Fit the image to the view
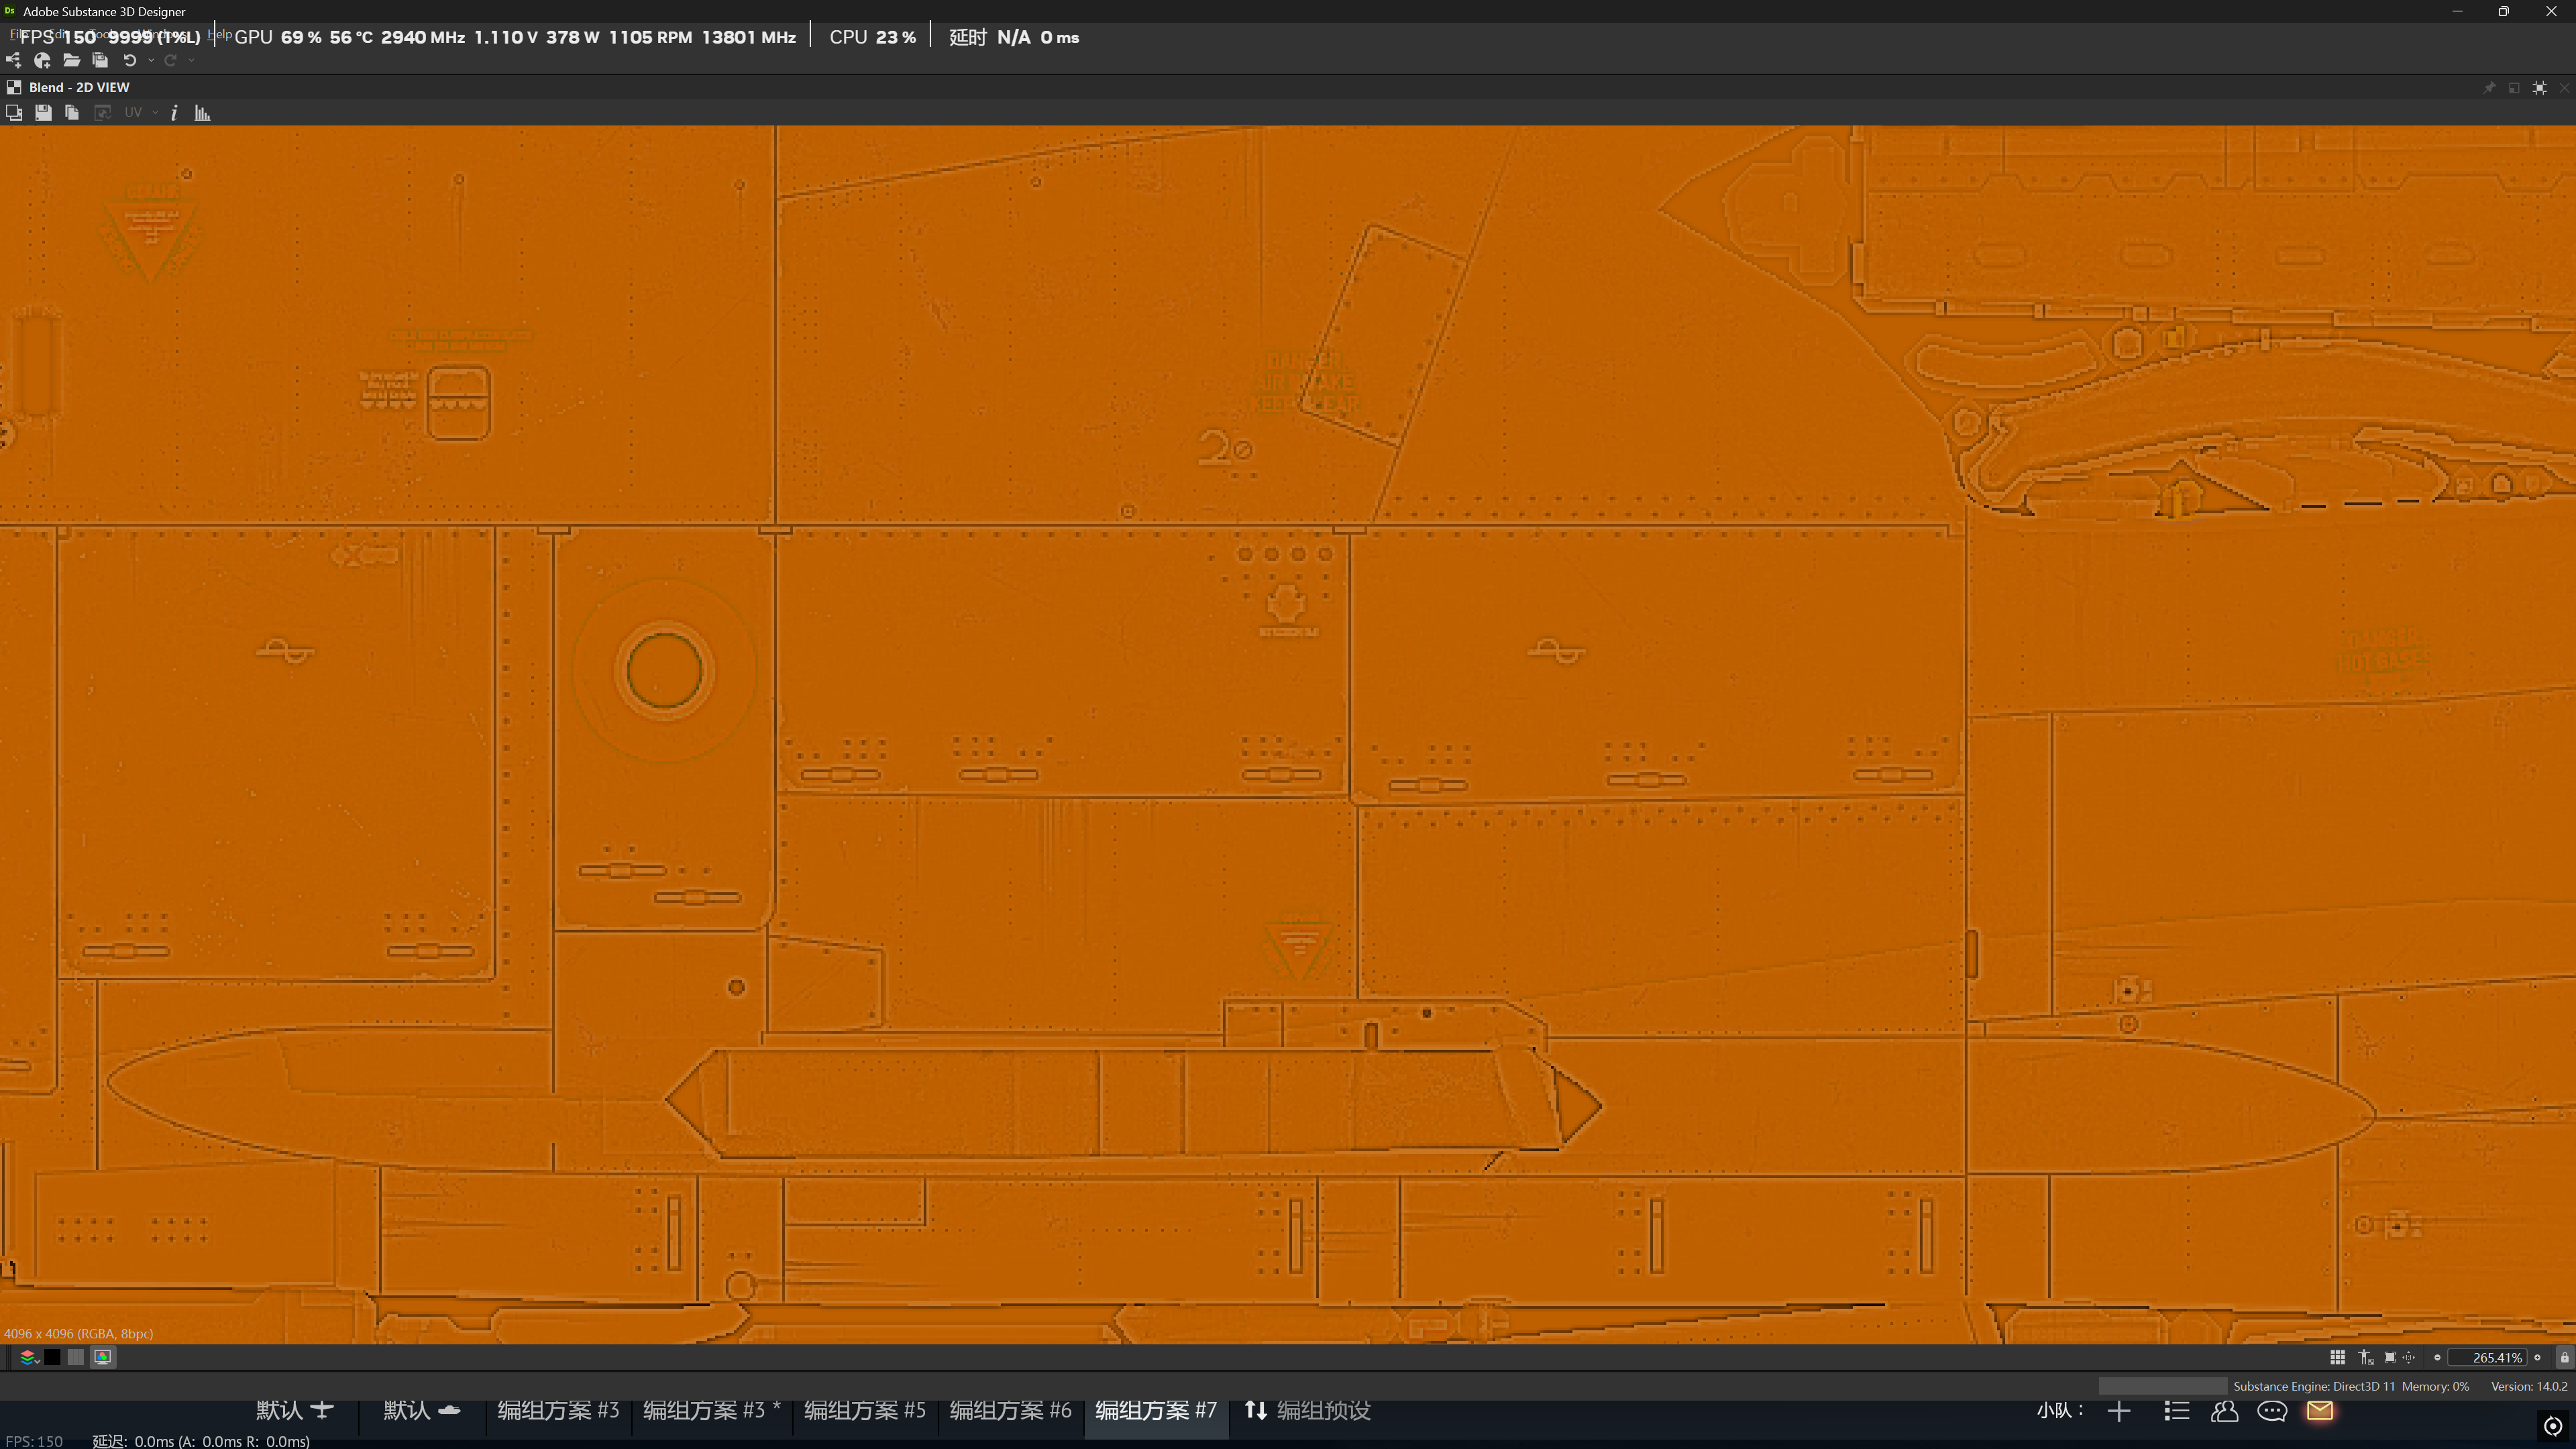This screenshot has width=2576, height=1449. tap(2389, 1357)
